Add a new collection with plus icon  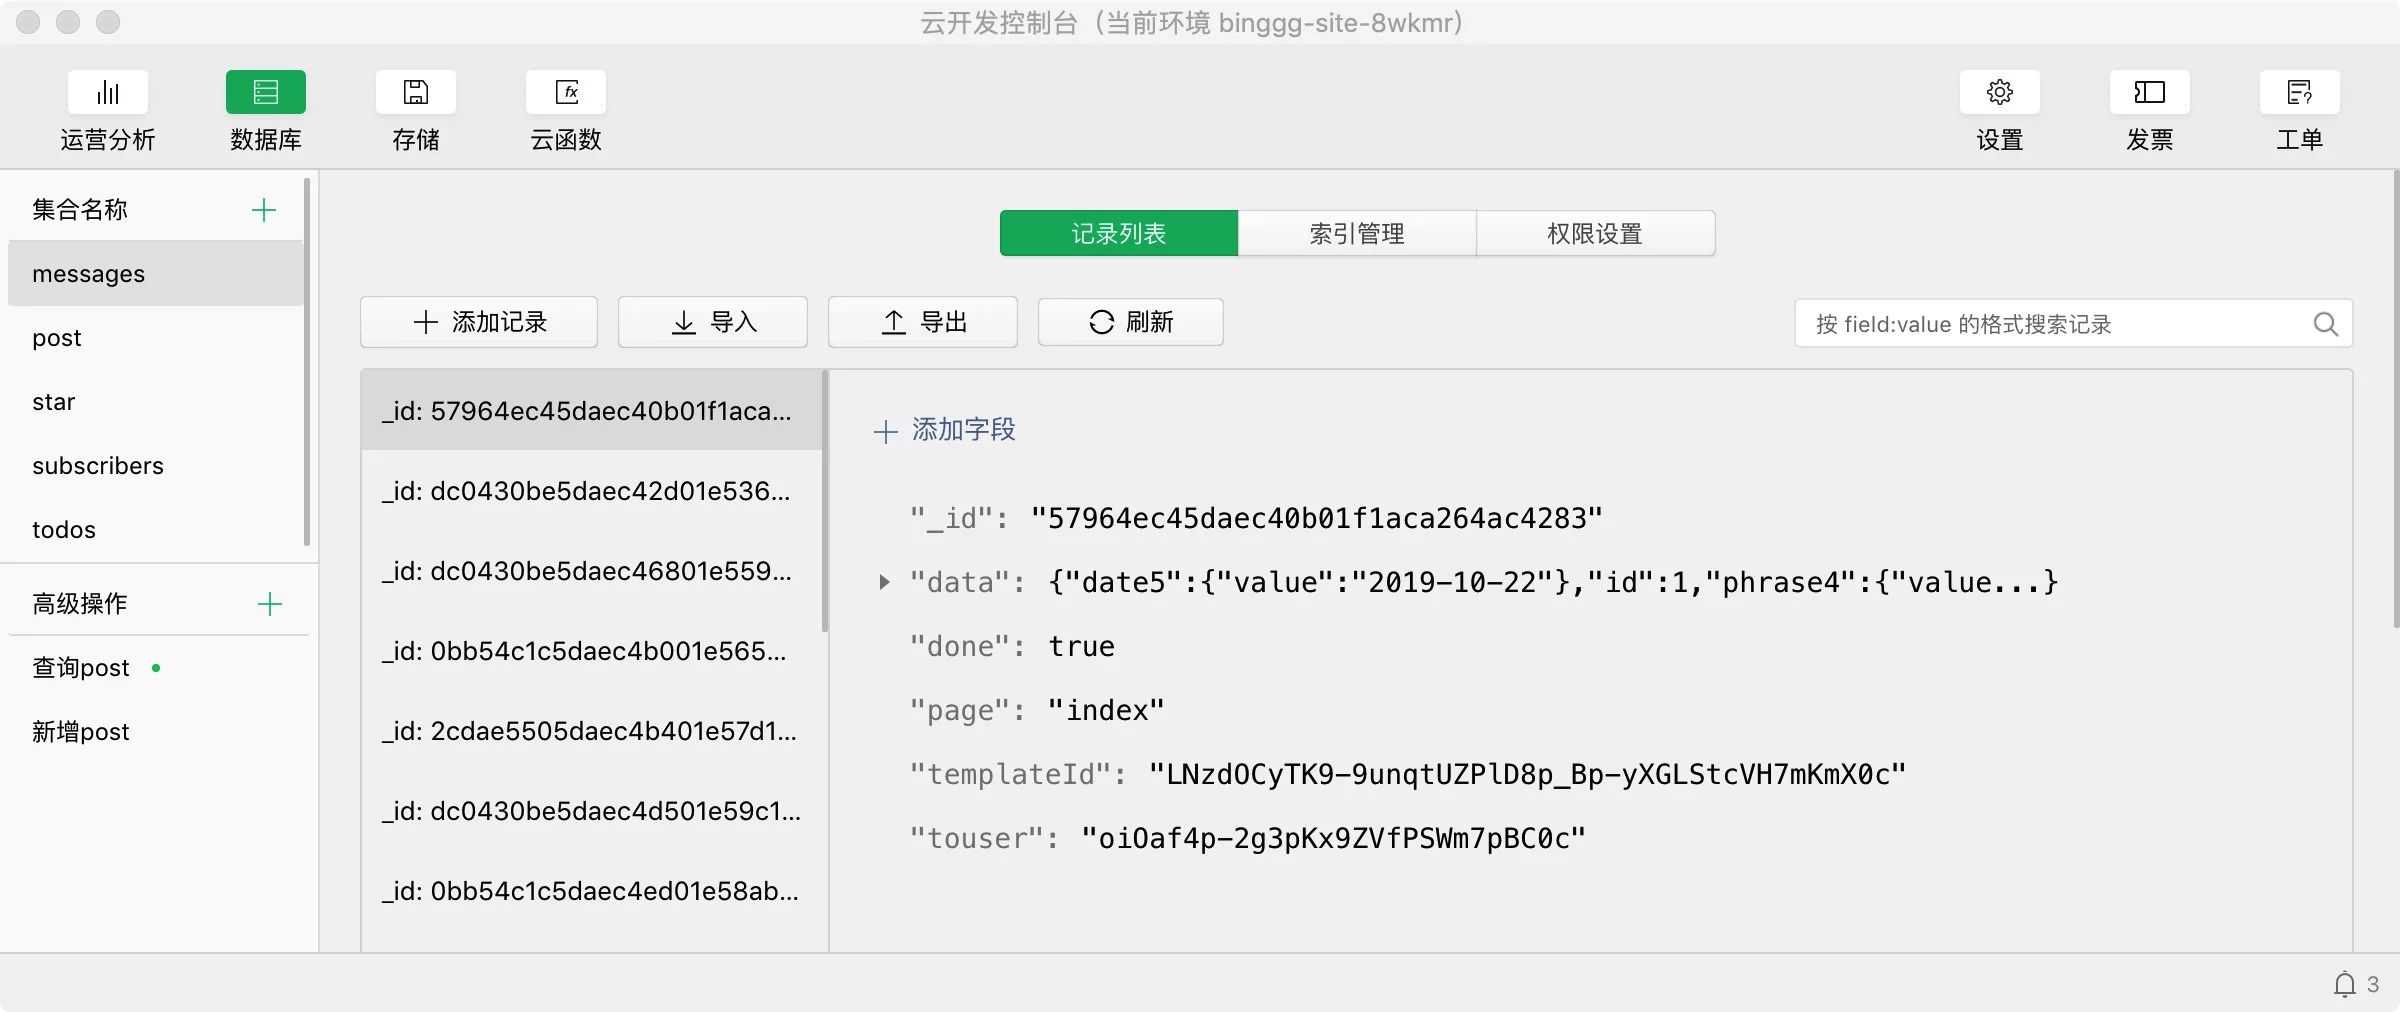click(x=264, y=210)
